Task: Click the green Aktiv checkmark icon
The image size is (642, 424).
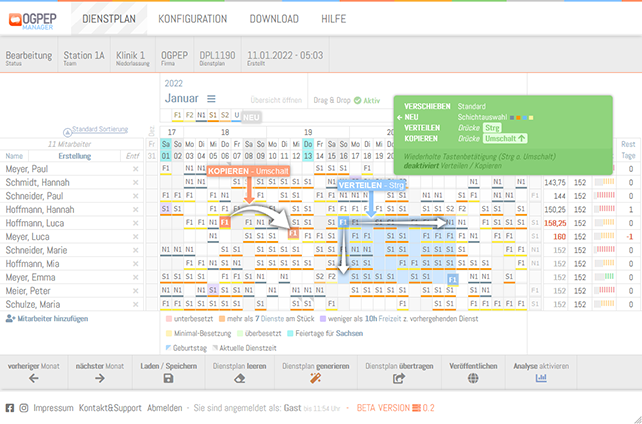Action: tap(357, 100)
